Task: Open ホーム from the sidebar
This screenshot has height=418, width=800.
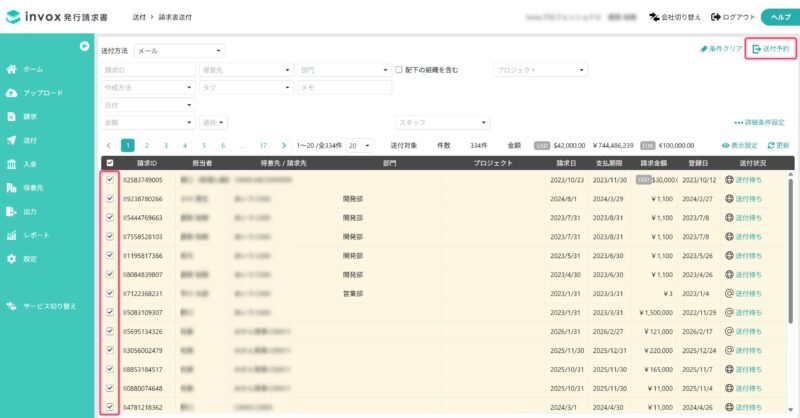Action: (33, 69)
